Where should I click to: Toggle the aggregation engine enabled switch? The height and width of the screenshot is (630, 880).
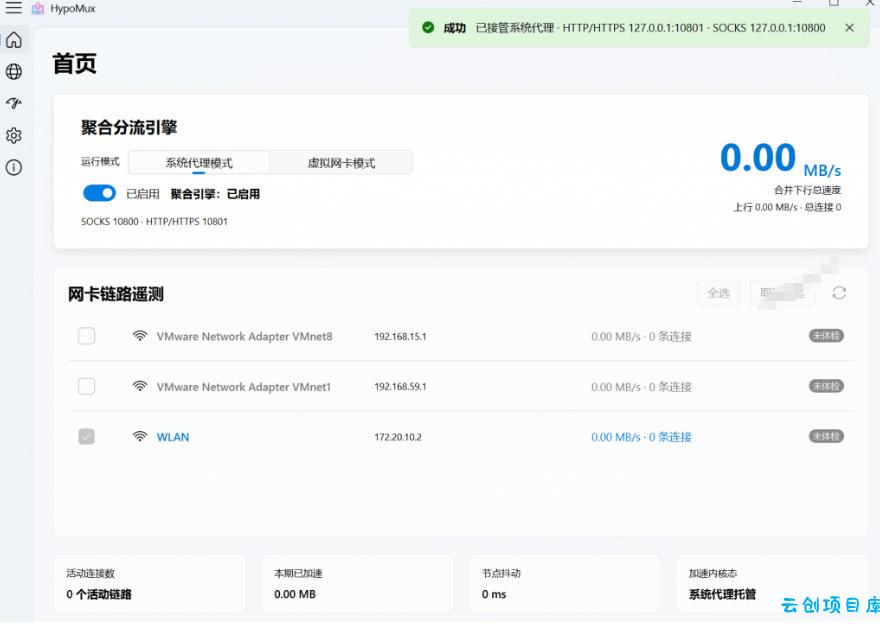[99, 193]
